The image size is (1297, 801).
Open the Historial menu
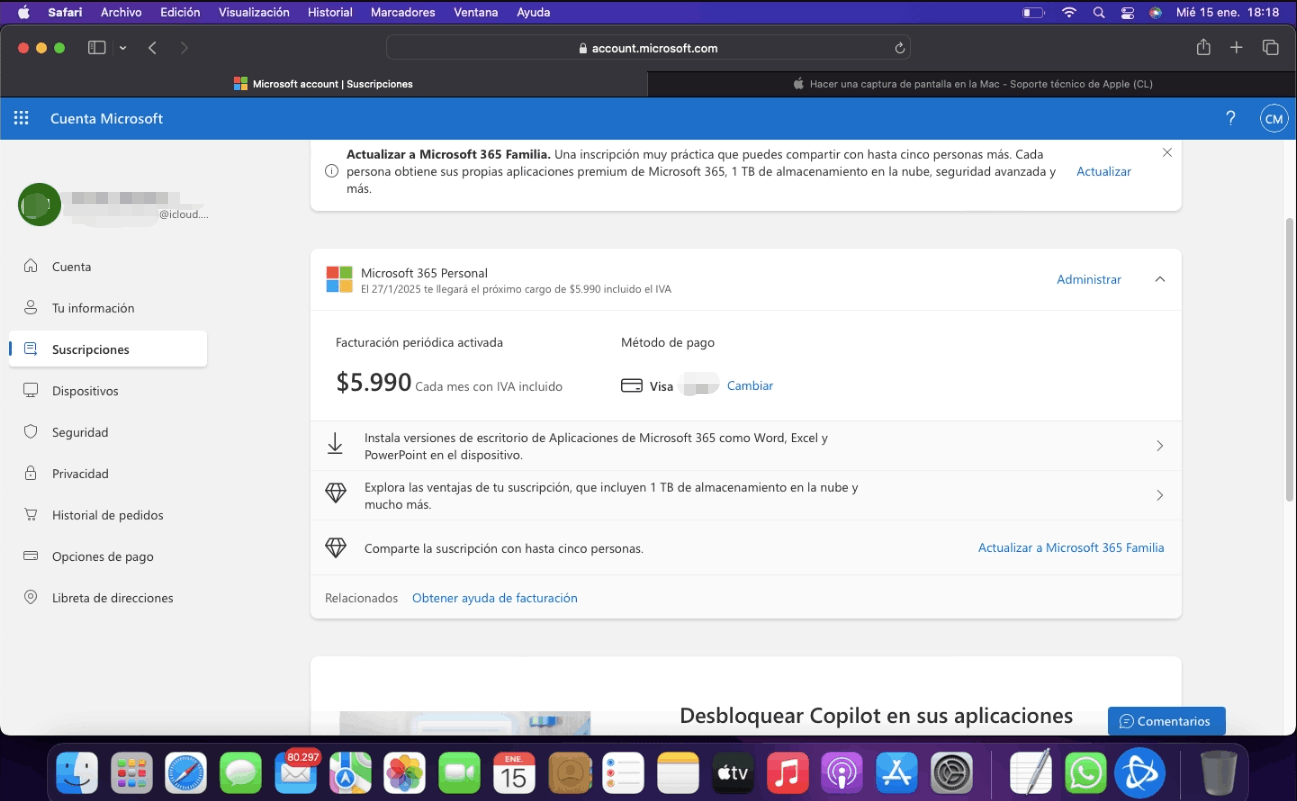tap(330, 12)
